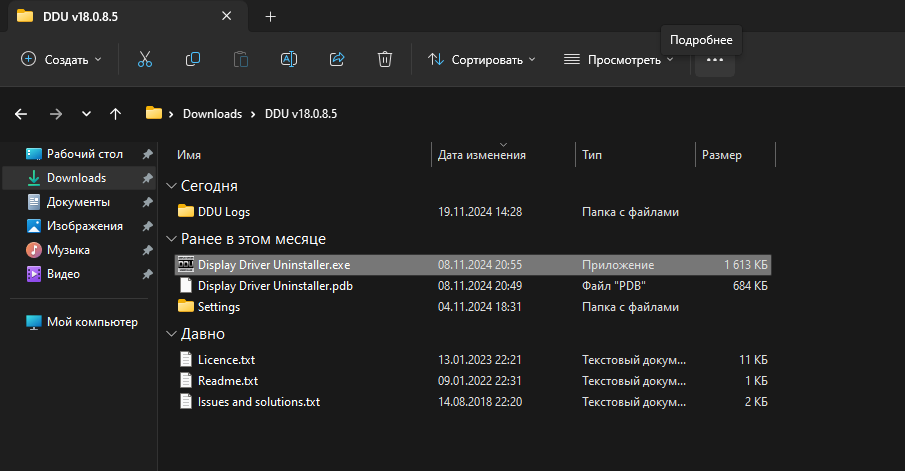Click the Copy icon in toolbar
This screenshot has width=905, height=471.
[193, 59]
